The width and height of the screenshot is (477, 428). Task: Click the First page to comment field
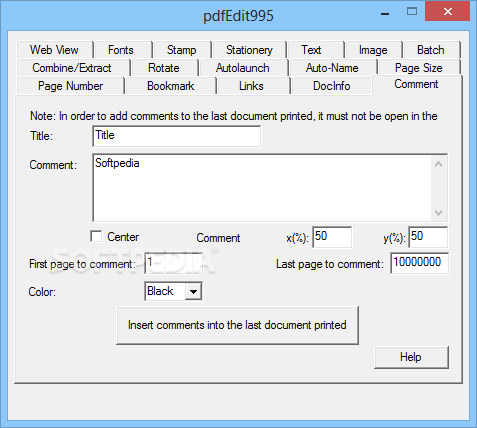[x=174, y=263]
